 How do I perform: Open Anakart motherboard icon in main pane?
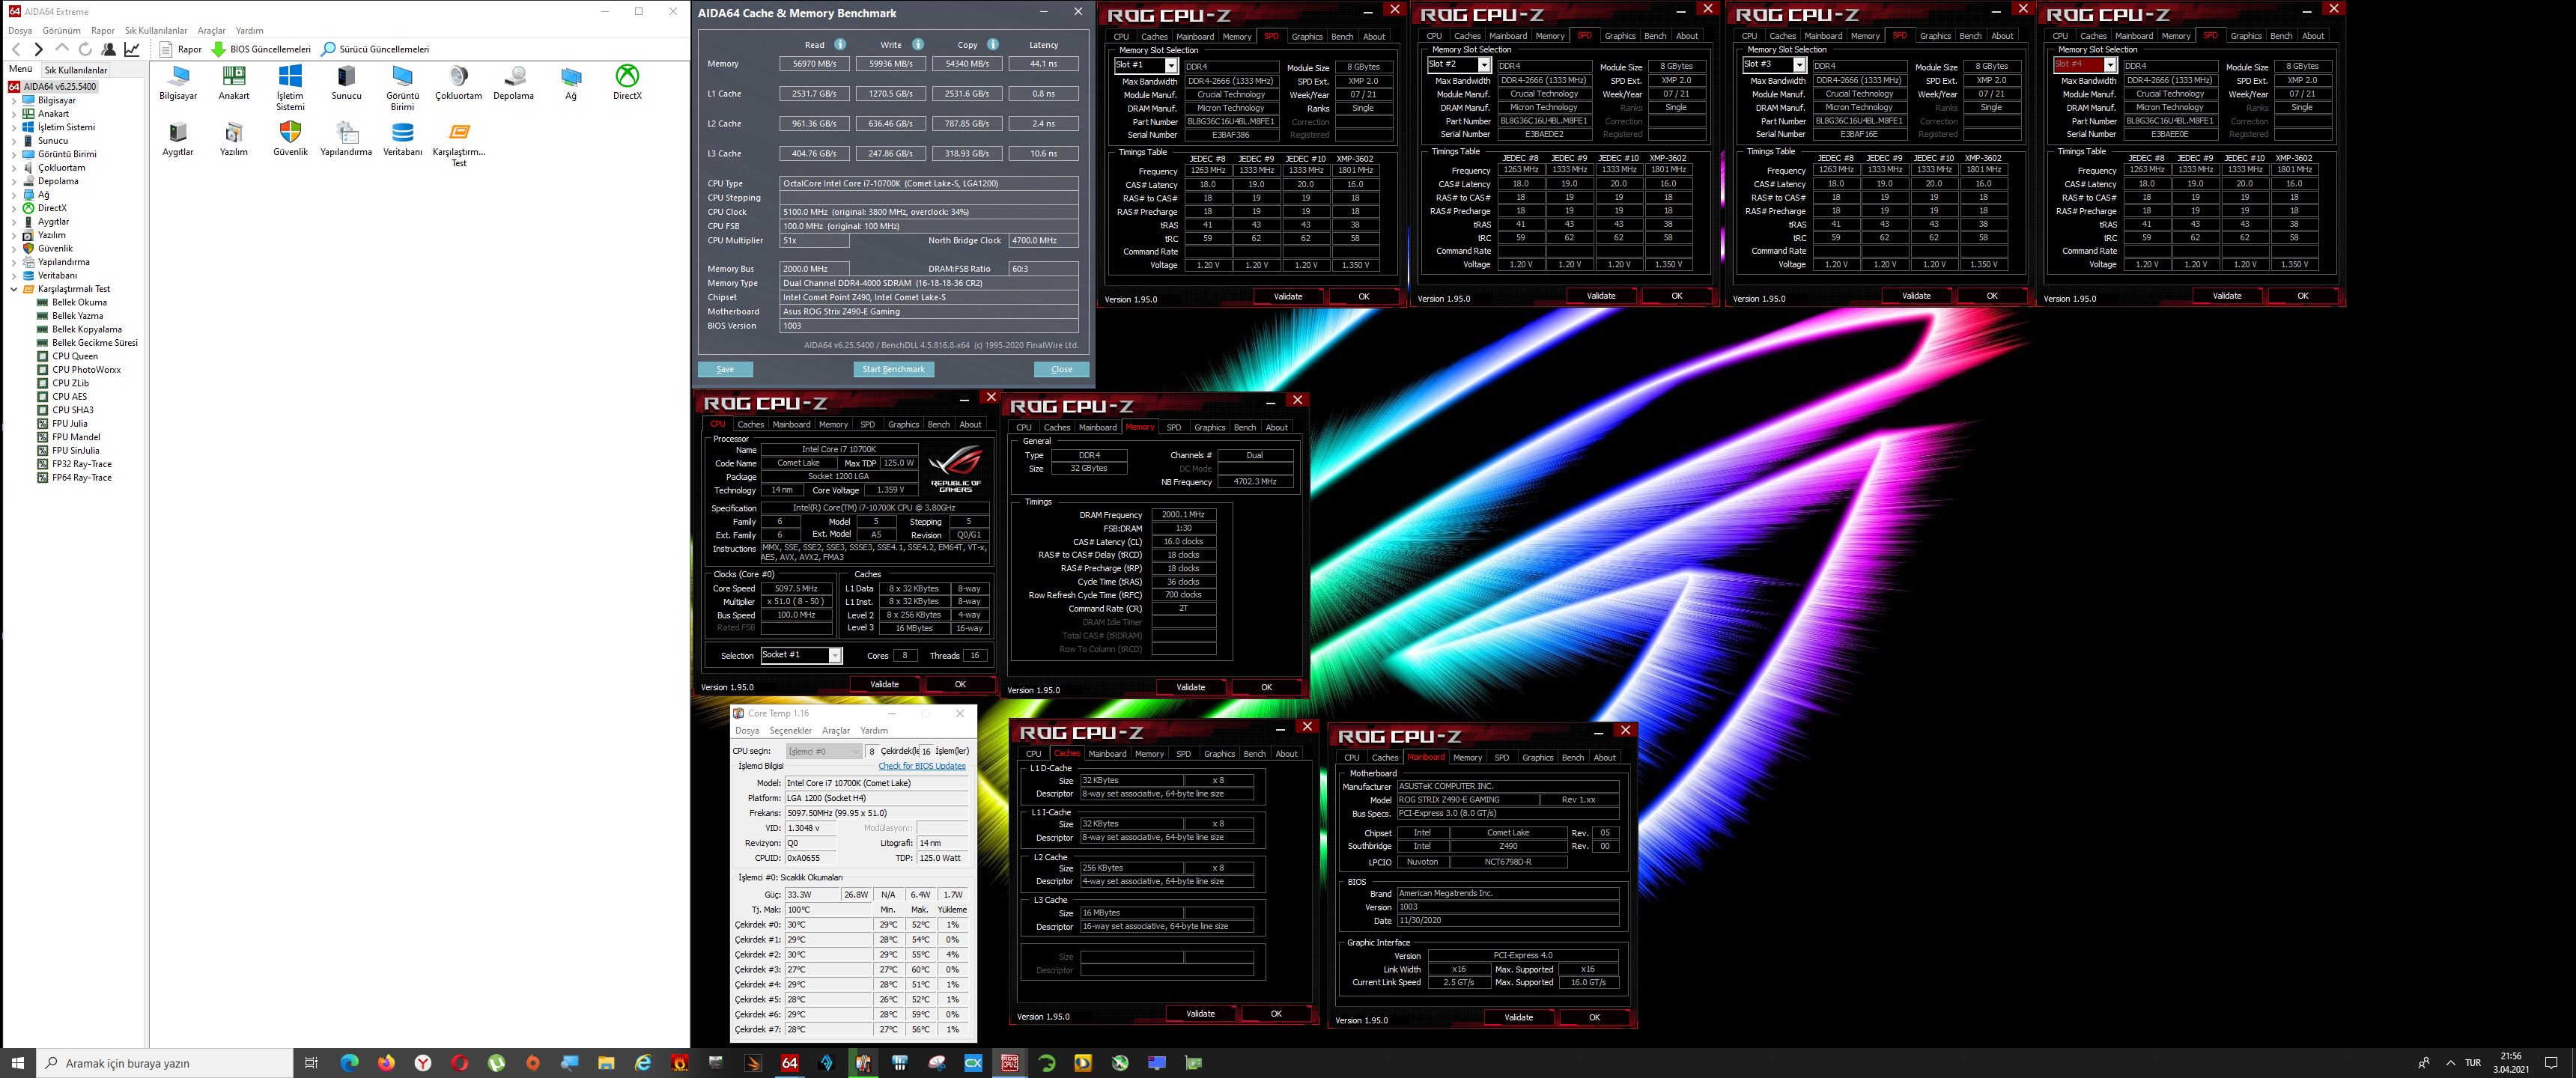[x=234, y=83]
